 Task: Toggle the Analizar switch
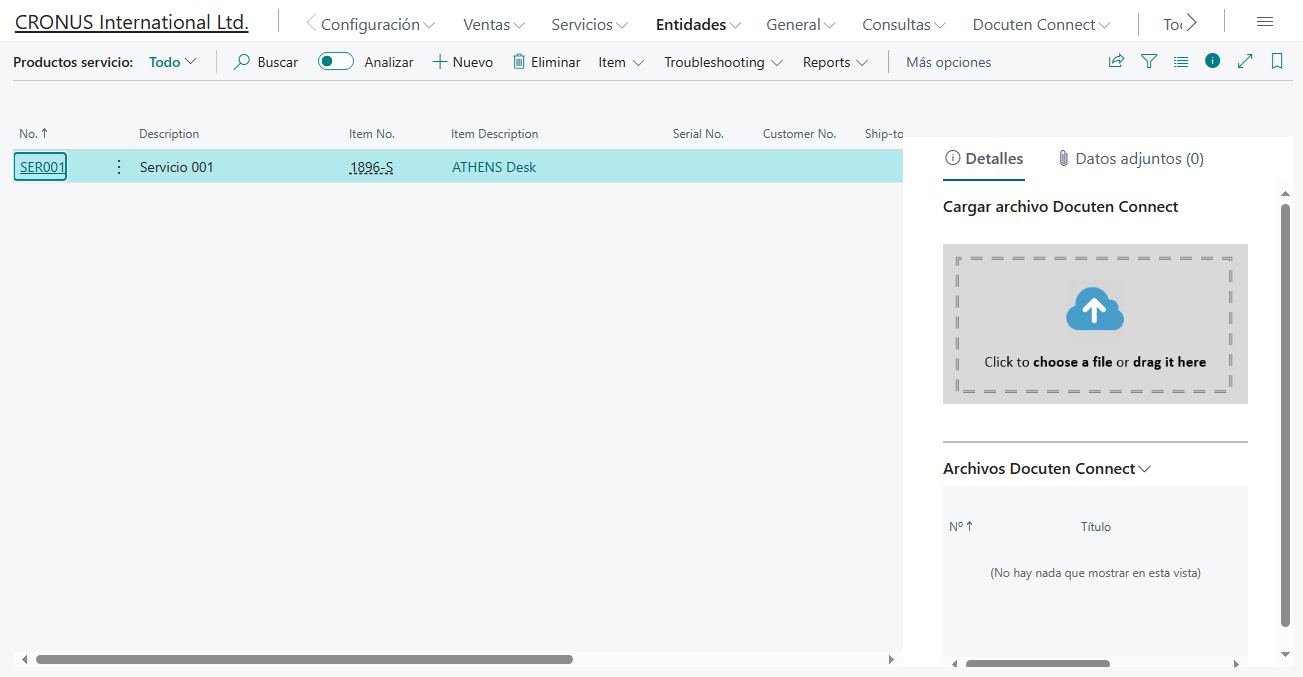click(x=335, y=61)
